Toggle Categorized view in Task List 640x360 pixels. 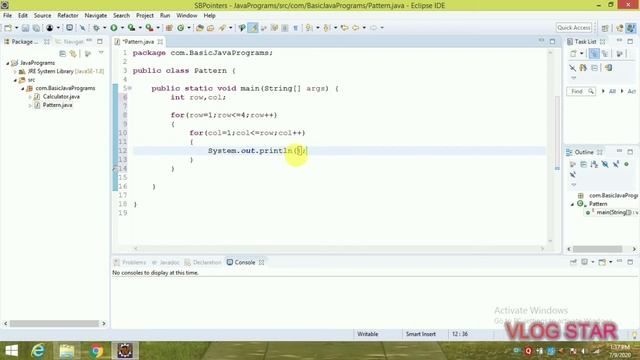[x=594, y=53]
